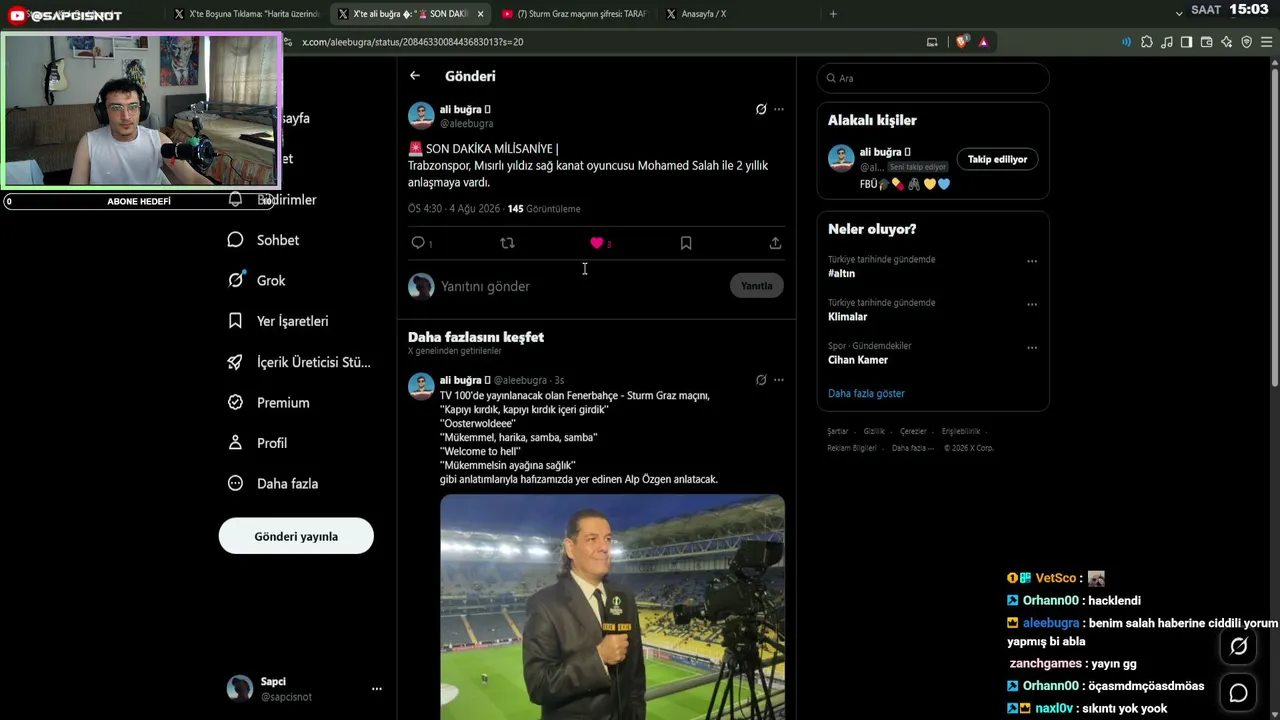
Task: Open the #altın trending topic
Action: pyautogui.click(x=841, y=273)
